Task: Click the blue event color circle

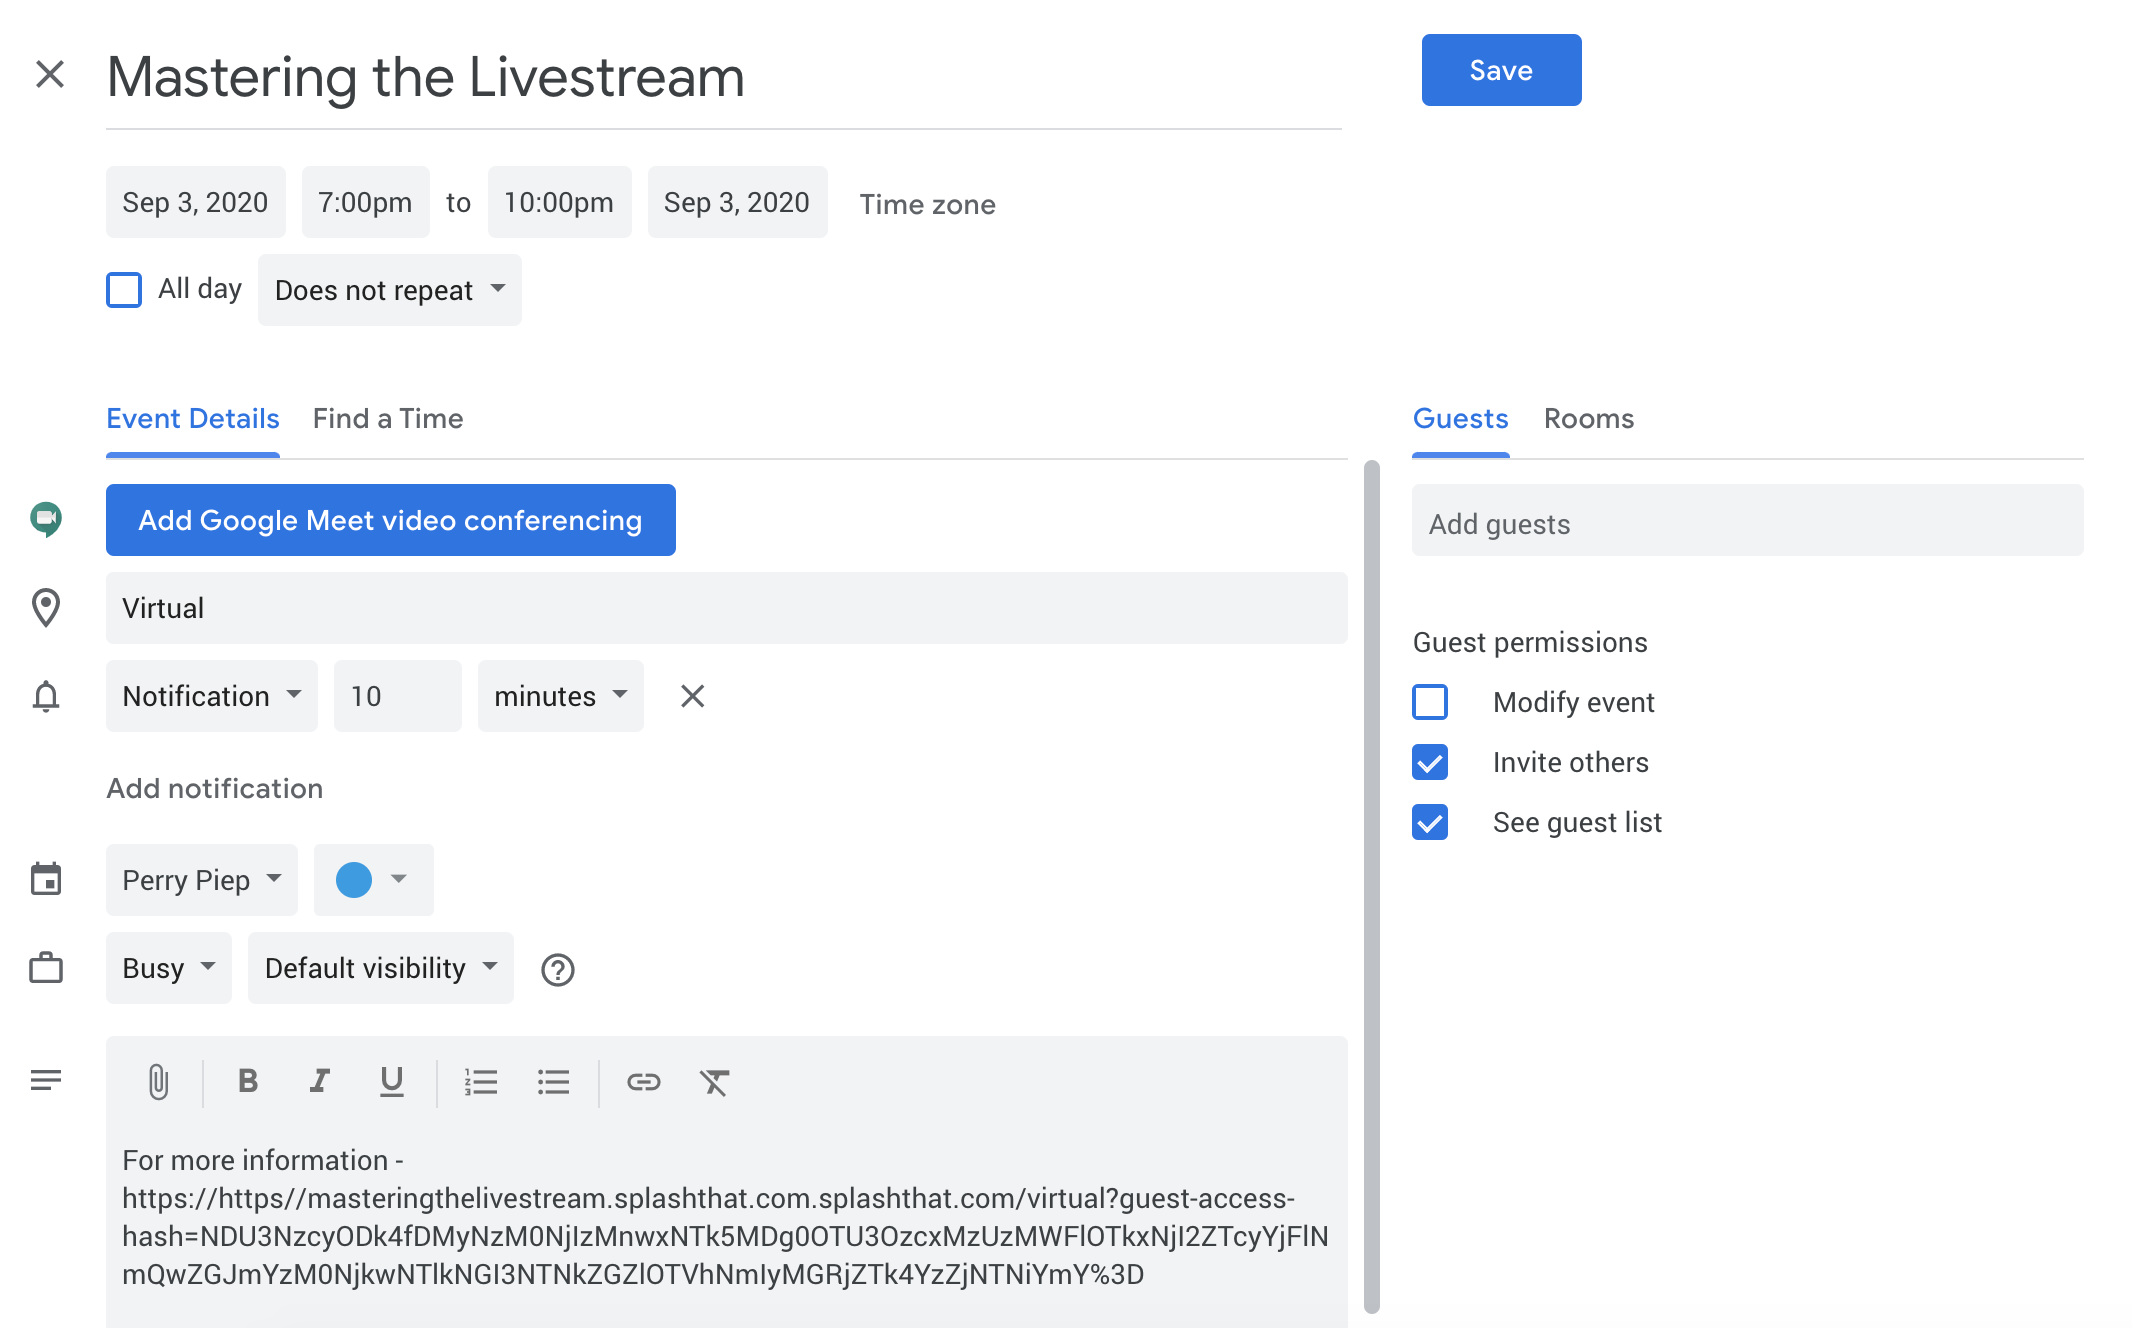Action: pos(354,880)
